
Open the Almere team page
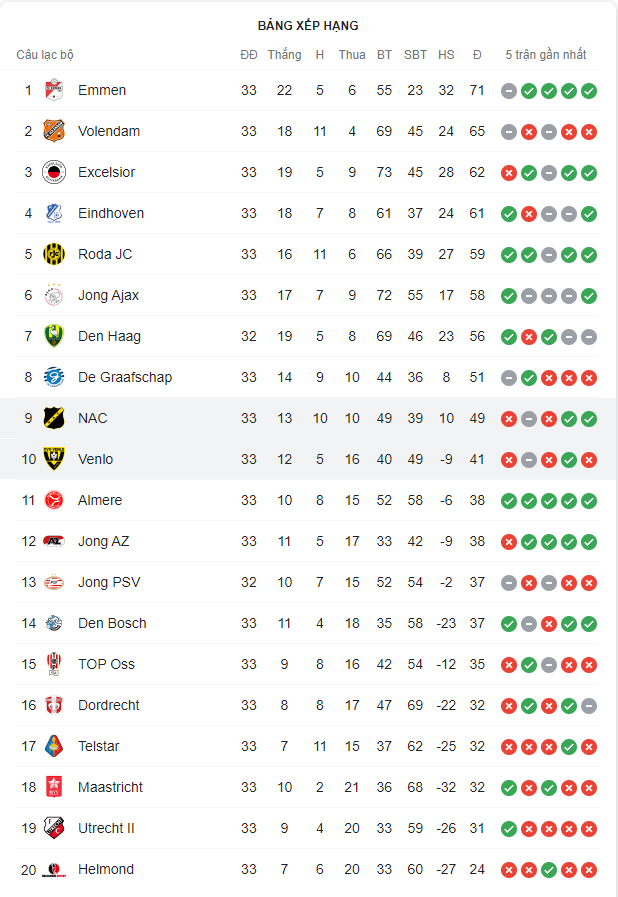click(x=99, y=500)
